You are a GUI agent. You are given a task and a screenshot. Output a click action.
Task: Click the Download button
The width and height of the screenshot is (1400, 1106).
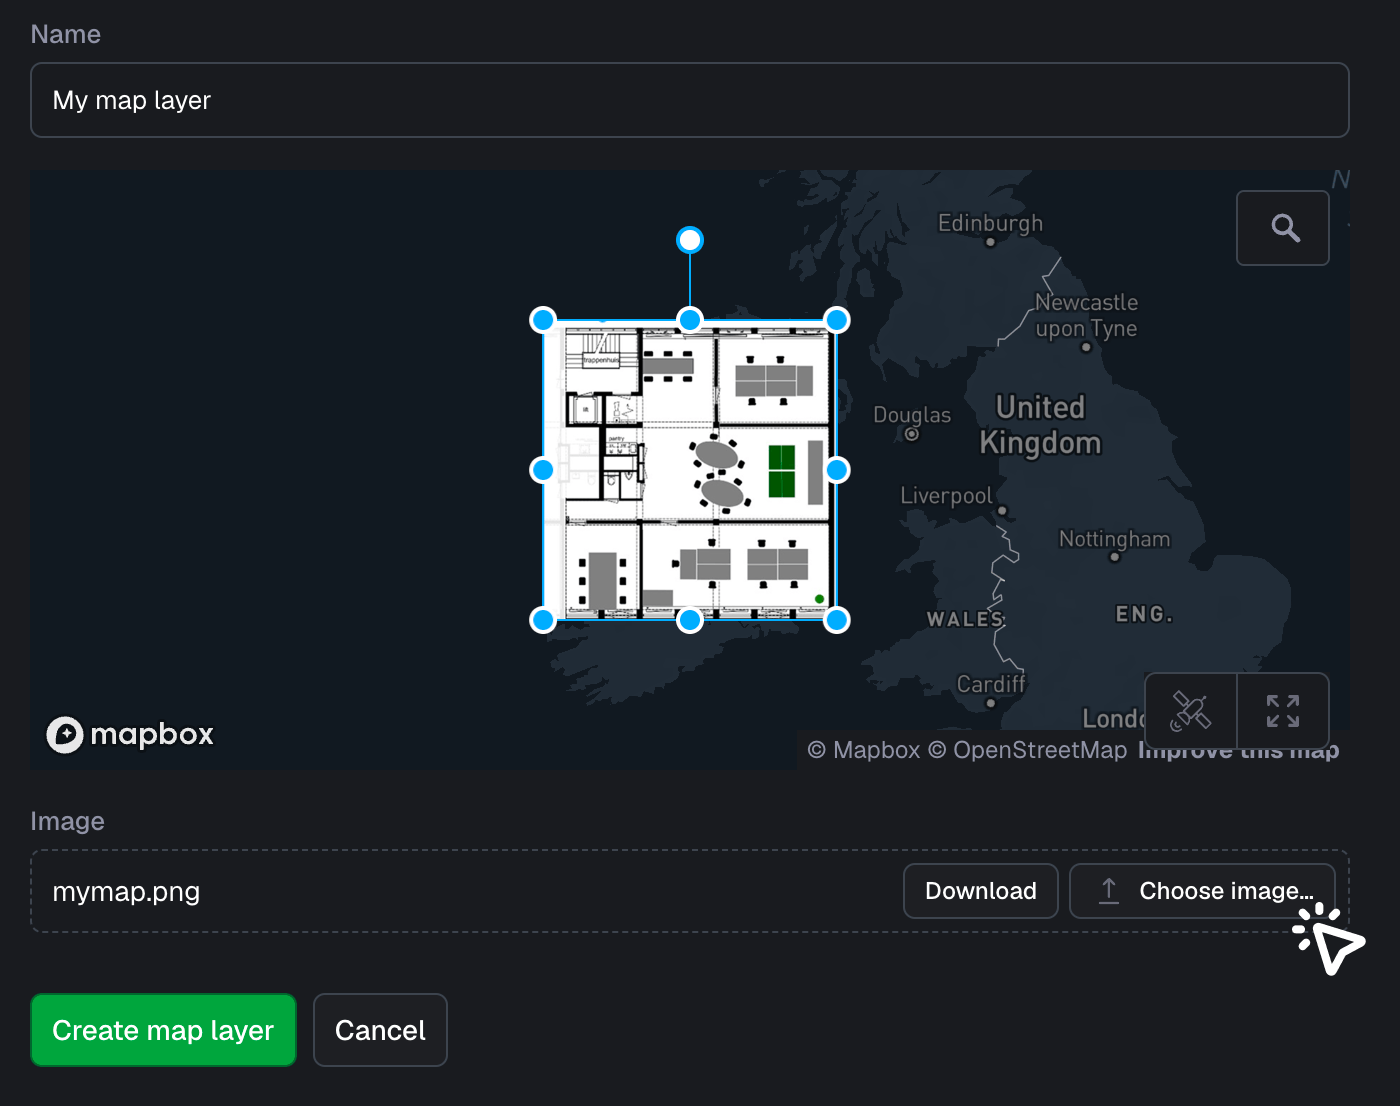981,891
